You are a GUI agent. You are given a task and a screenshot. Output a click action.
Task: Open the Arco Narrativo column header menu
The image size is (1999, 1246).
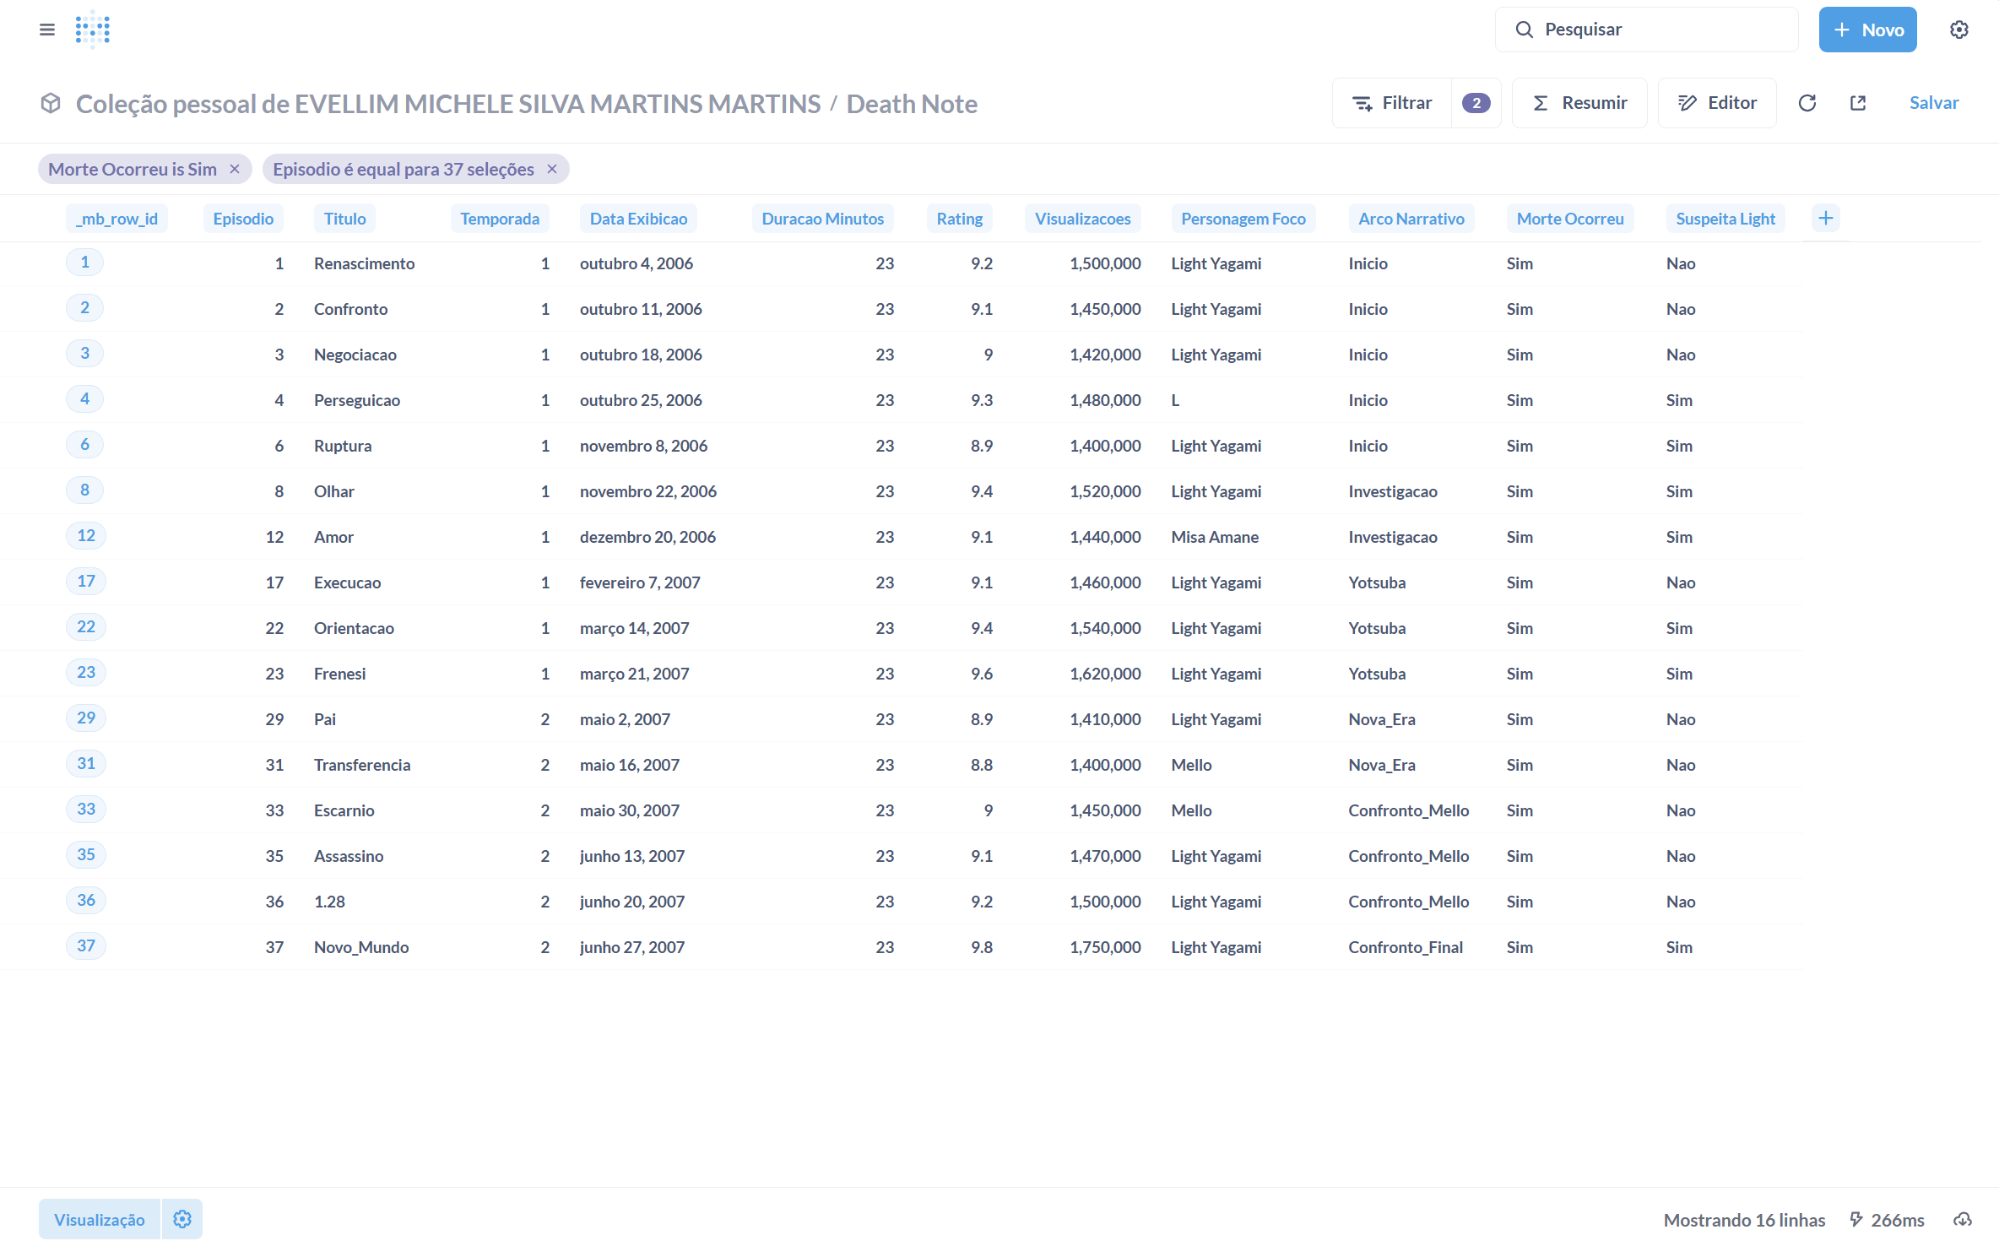pos(1410,219)
